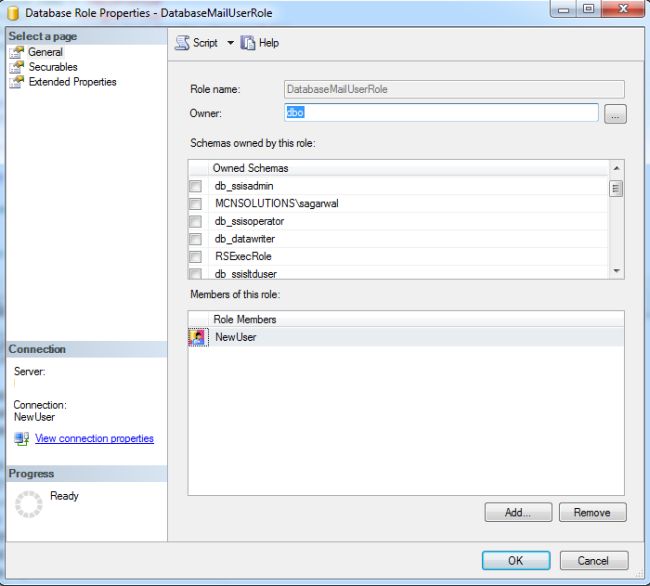Screen dimensions: 650x586
Task: Confirm with the OK button
Action: (516, 560)
